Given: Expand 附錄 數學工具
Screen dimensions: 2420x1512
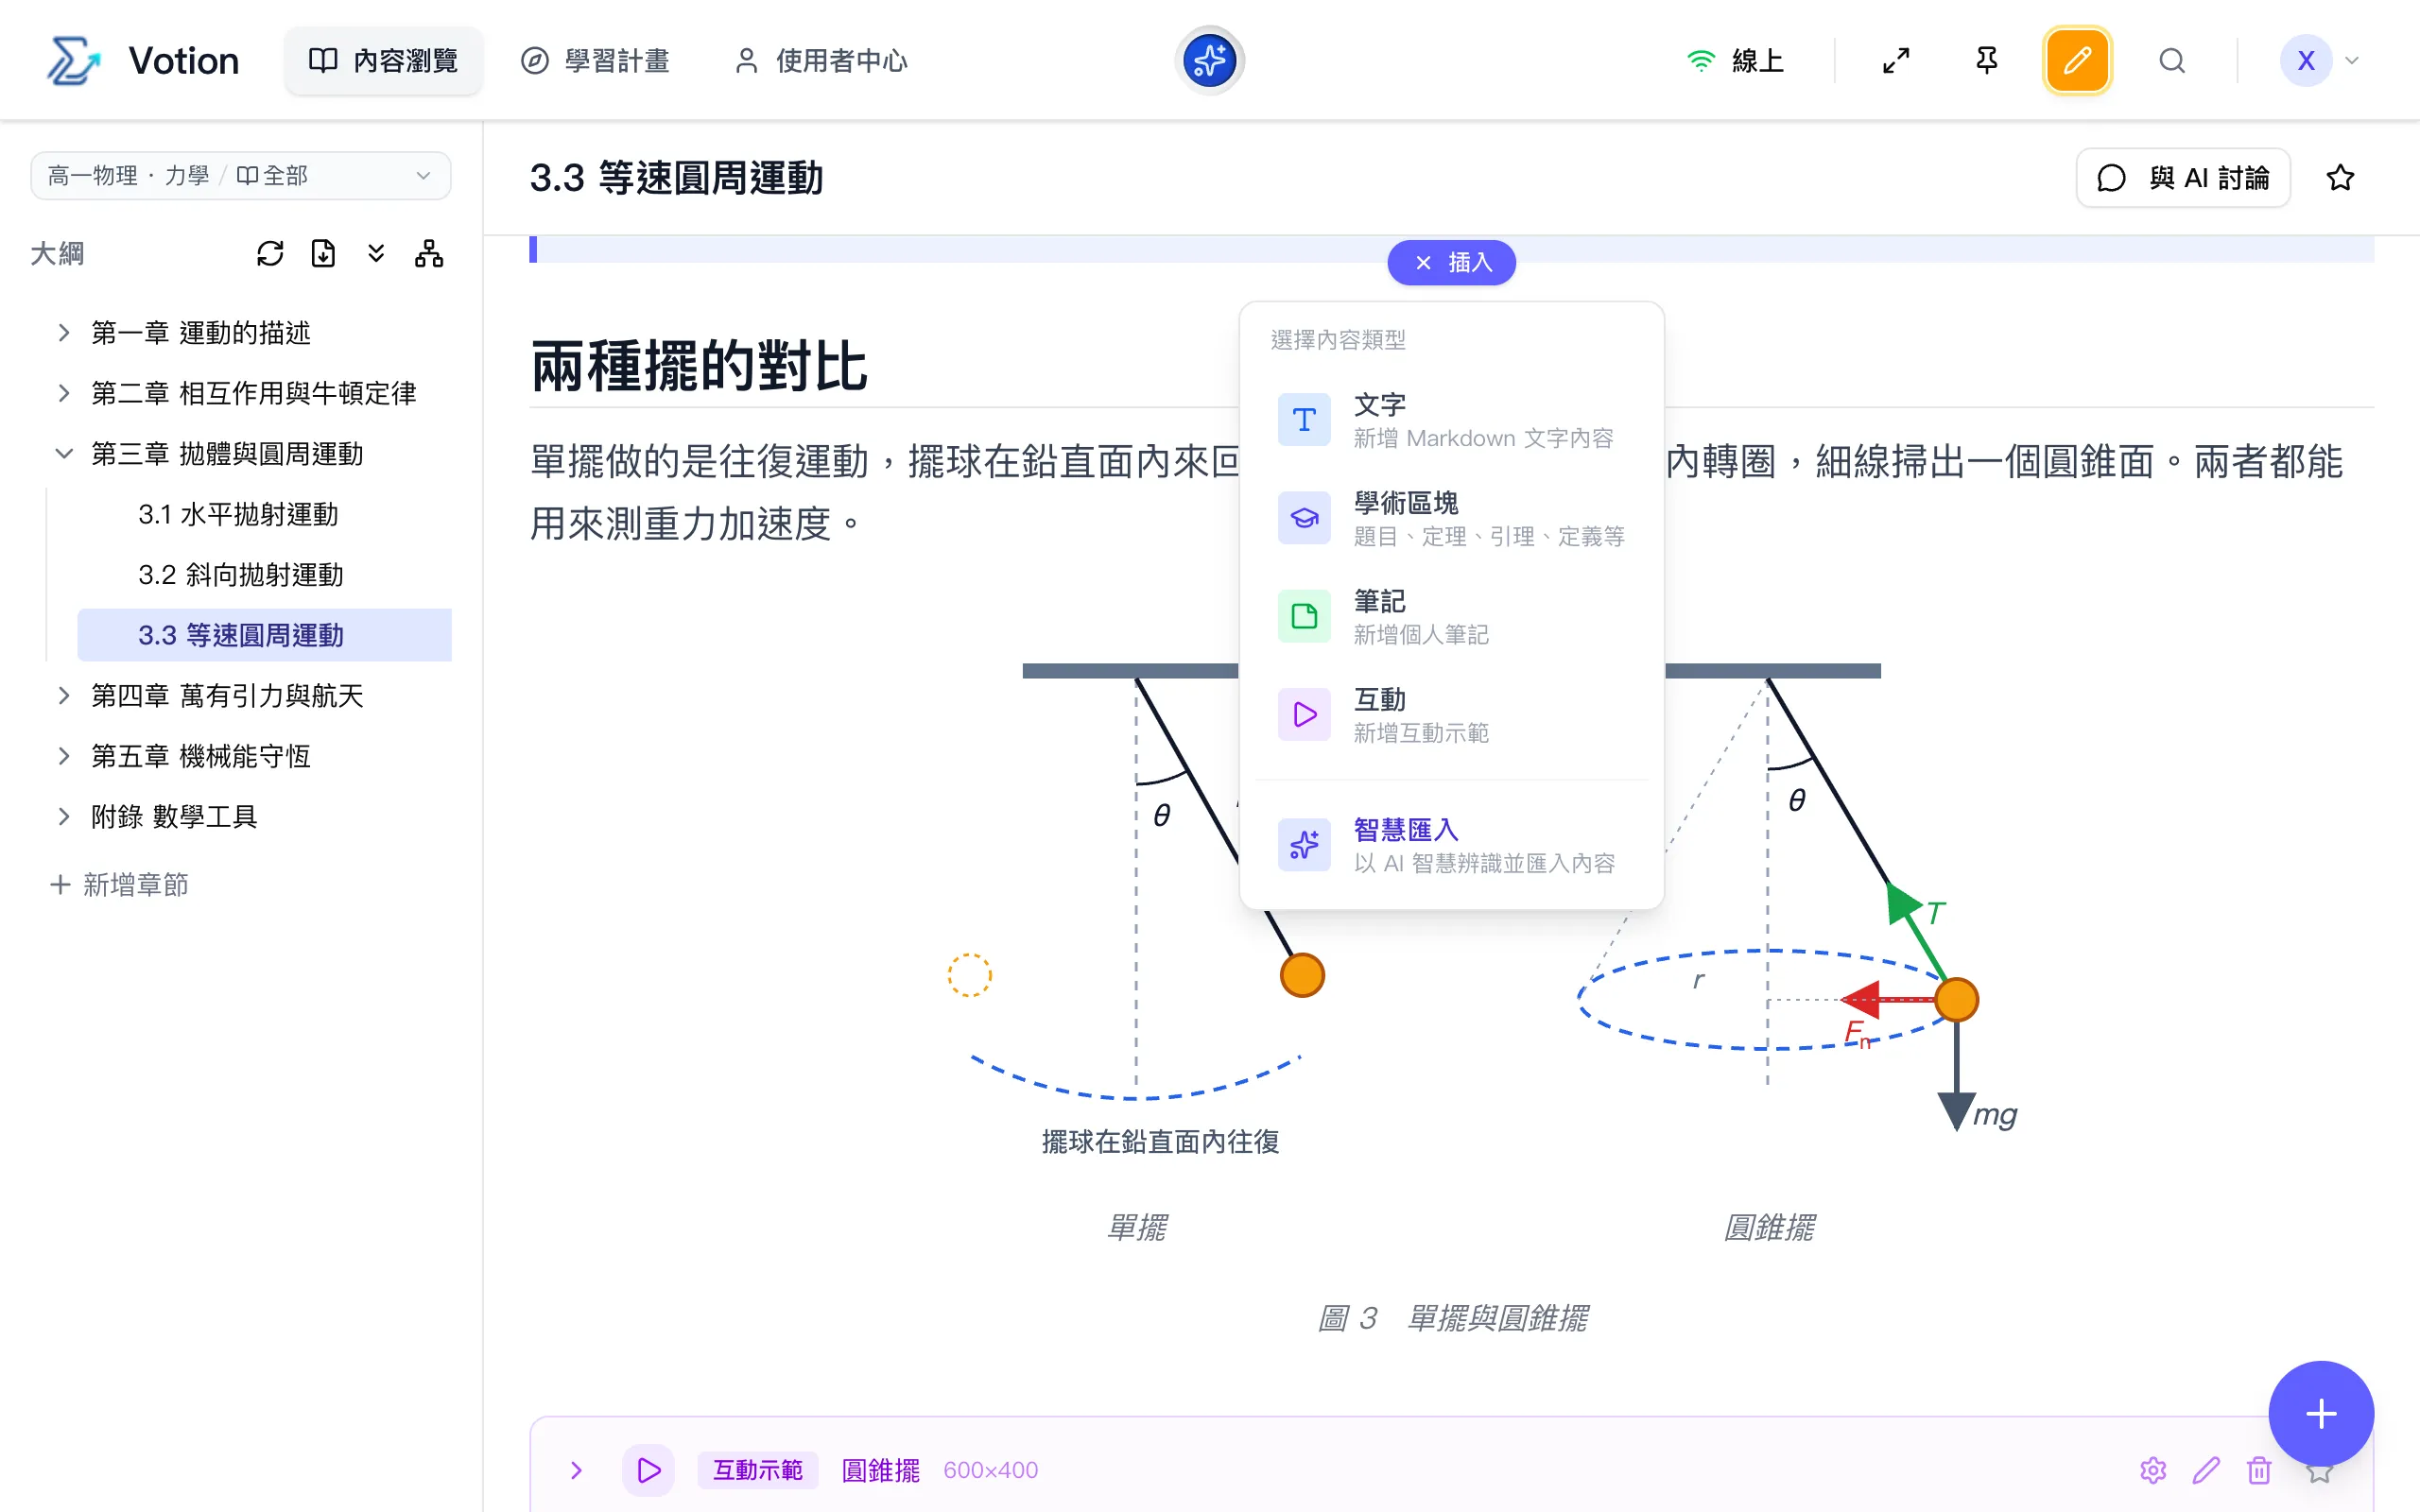Looking at the screenshot, I should pos(64,817).
